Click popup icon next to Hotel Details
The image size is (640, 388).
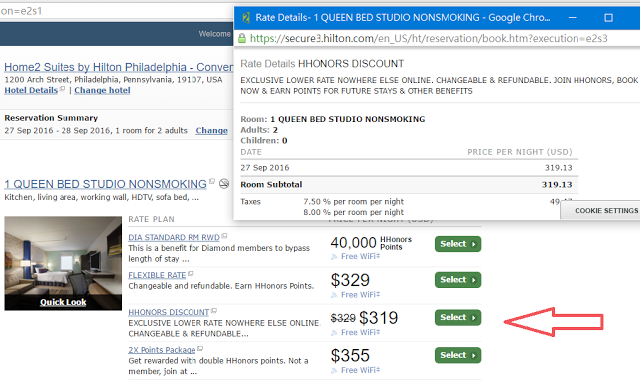tap(62, 89)
